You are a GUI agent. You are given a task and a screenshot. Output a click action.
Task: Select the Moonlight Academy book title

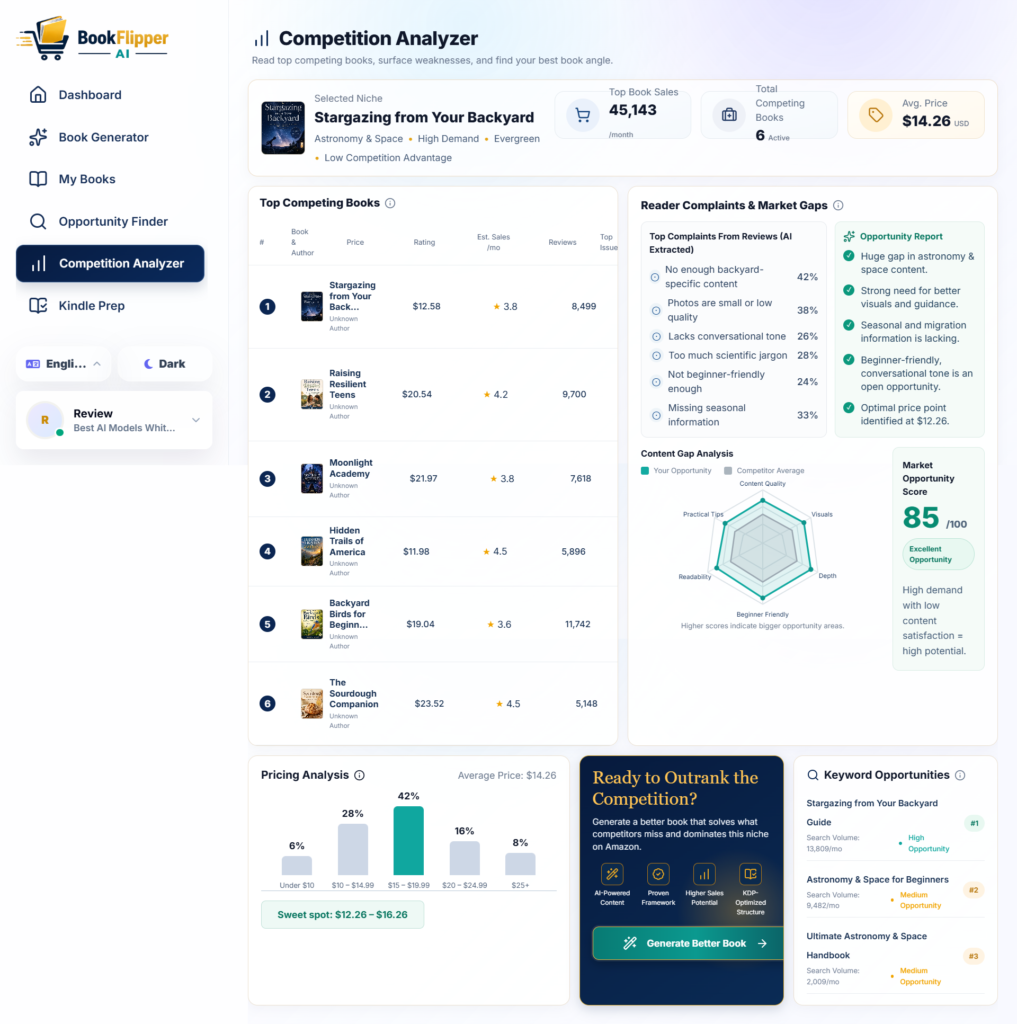tap(351, 468)
